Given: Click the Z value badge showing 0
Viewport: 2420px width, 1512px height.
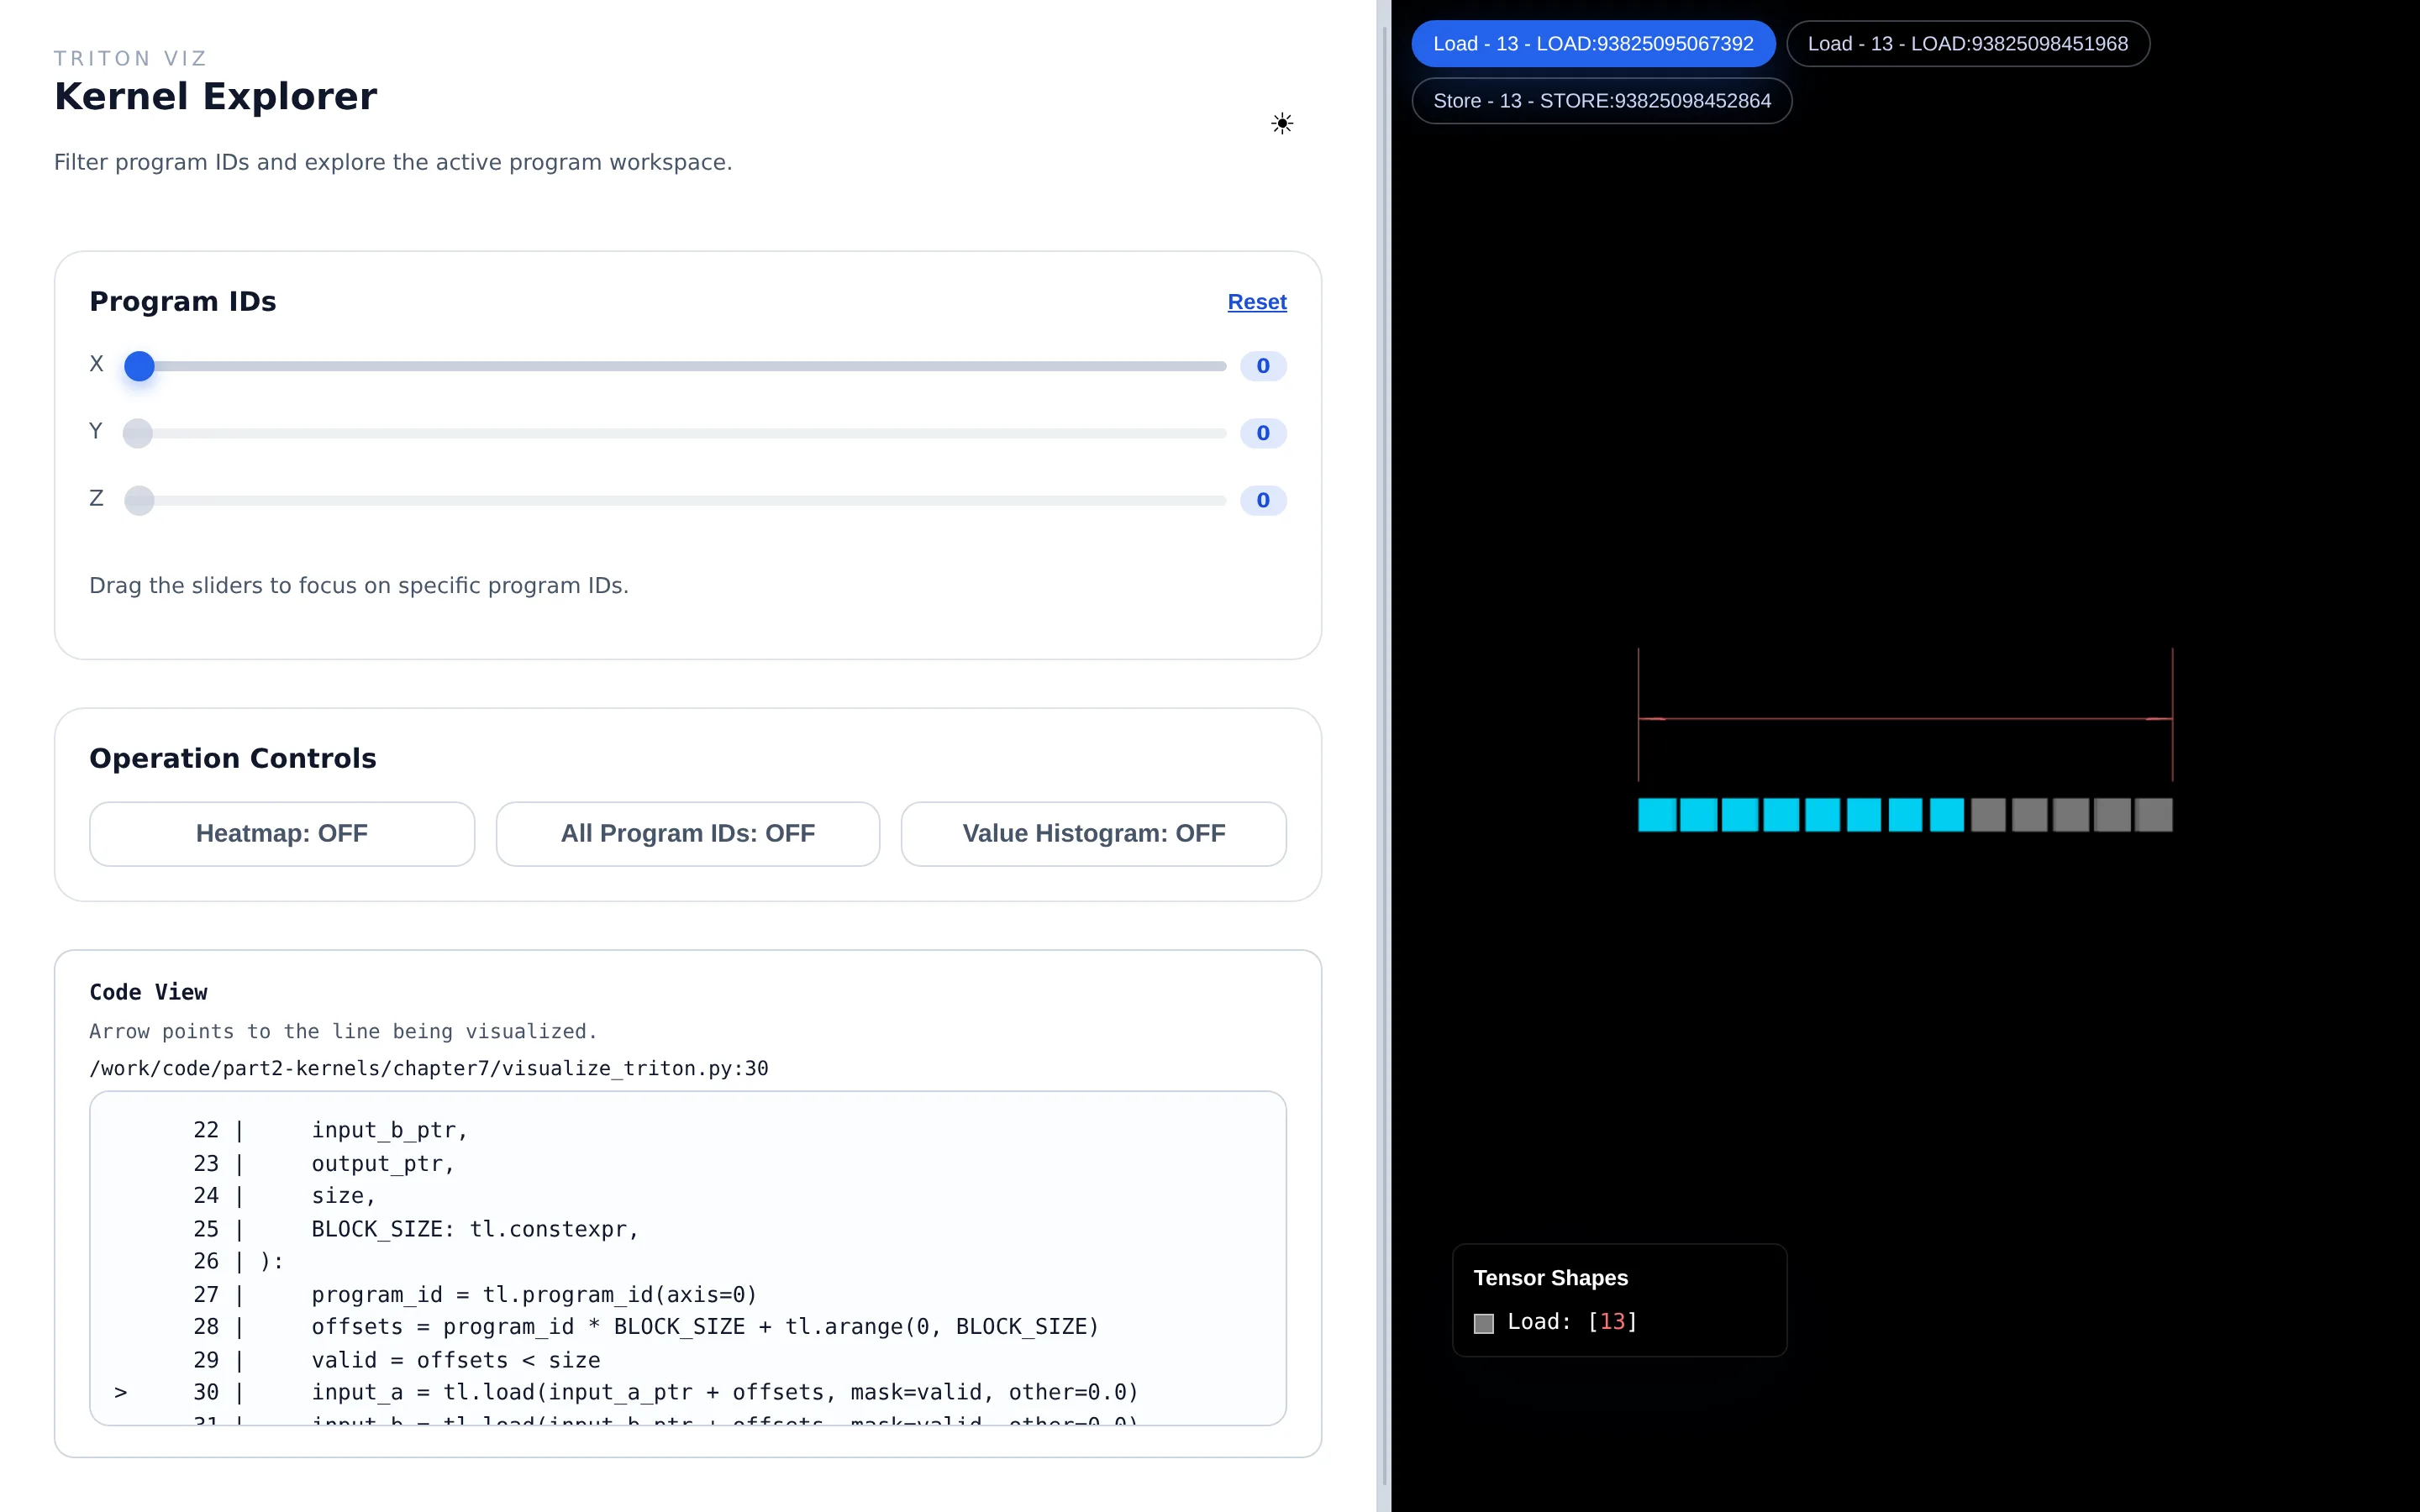Looking at the screenshot, I should pos(1262,500).
